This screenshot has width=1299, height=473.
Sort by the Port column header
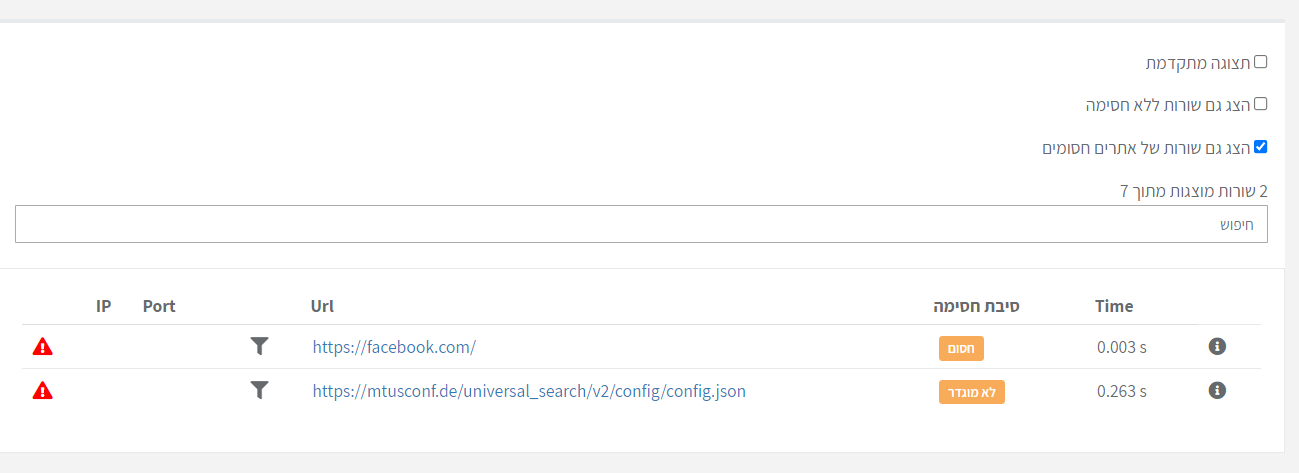(x=159, y=306)
